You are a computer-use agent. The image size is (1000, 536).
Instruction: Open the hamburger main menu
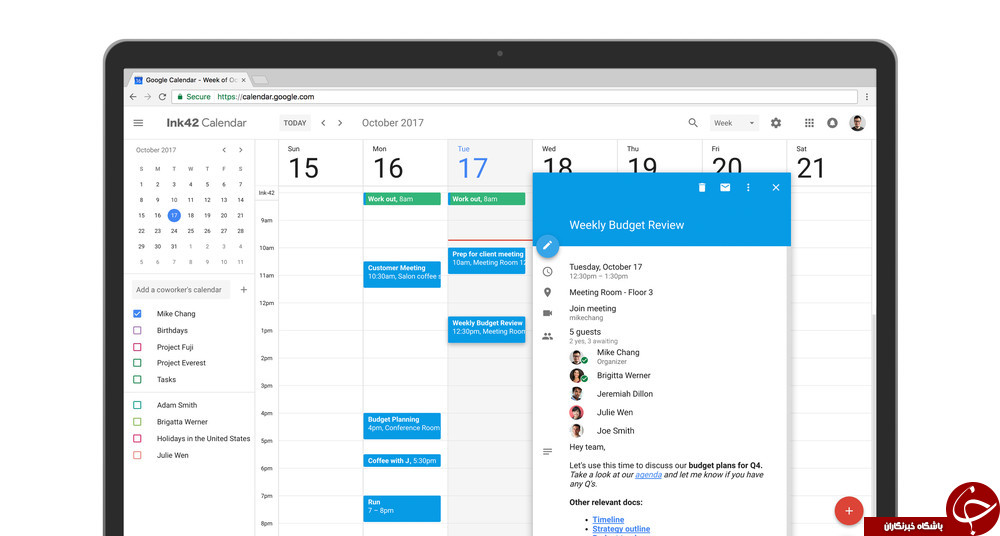138,123
